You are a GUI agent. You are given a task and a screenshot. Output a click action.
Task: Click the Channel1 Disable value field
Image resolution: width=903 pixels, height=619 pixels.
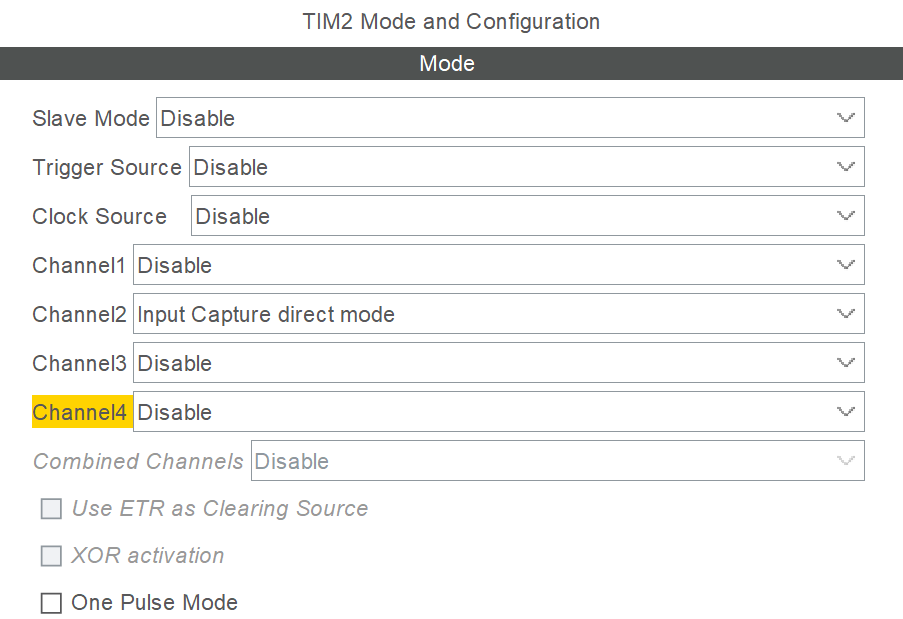(x=499, y=265)
